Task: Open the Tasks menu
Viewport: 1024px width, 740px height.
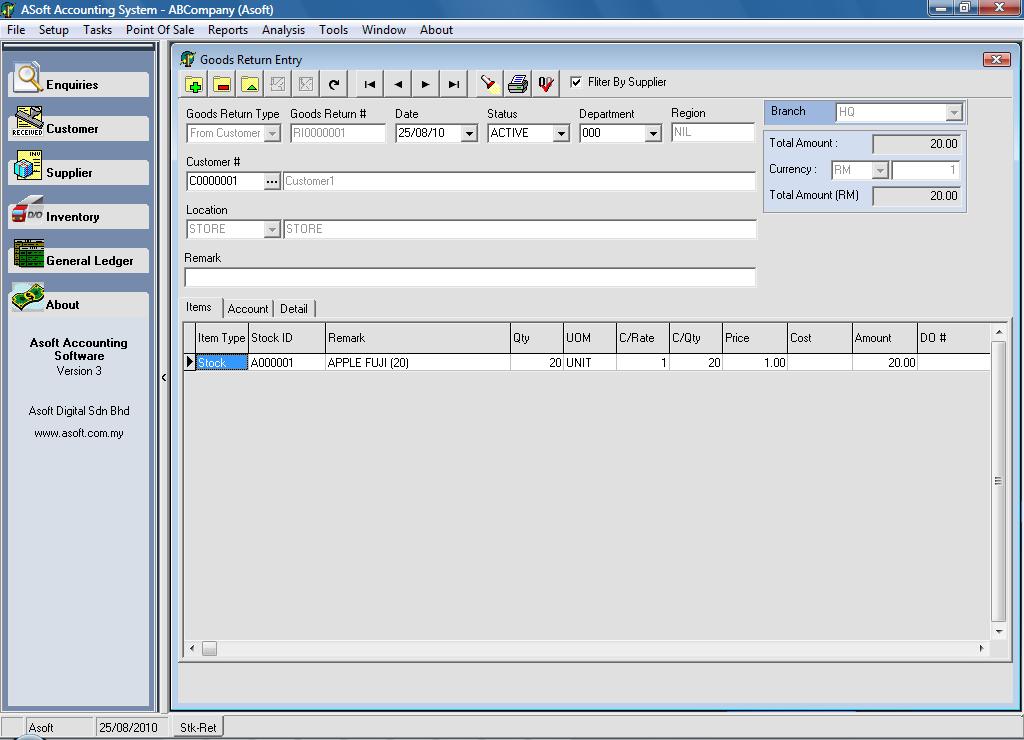Action: [x=97, y=30]
